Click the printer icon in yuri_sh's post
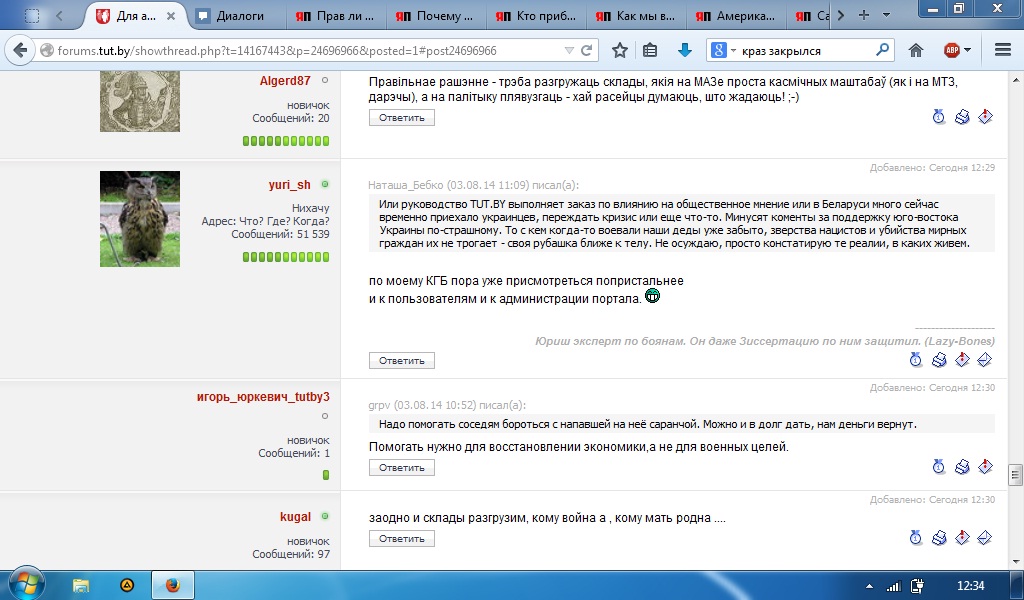1024x600 pixels. (939, 359)
